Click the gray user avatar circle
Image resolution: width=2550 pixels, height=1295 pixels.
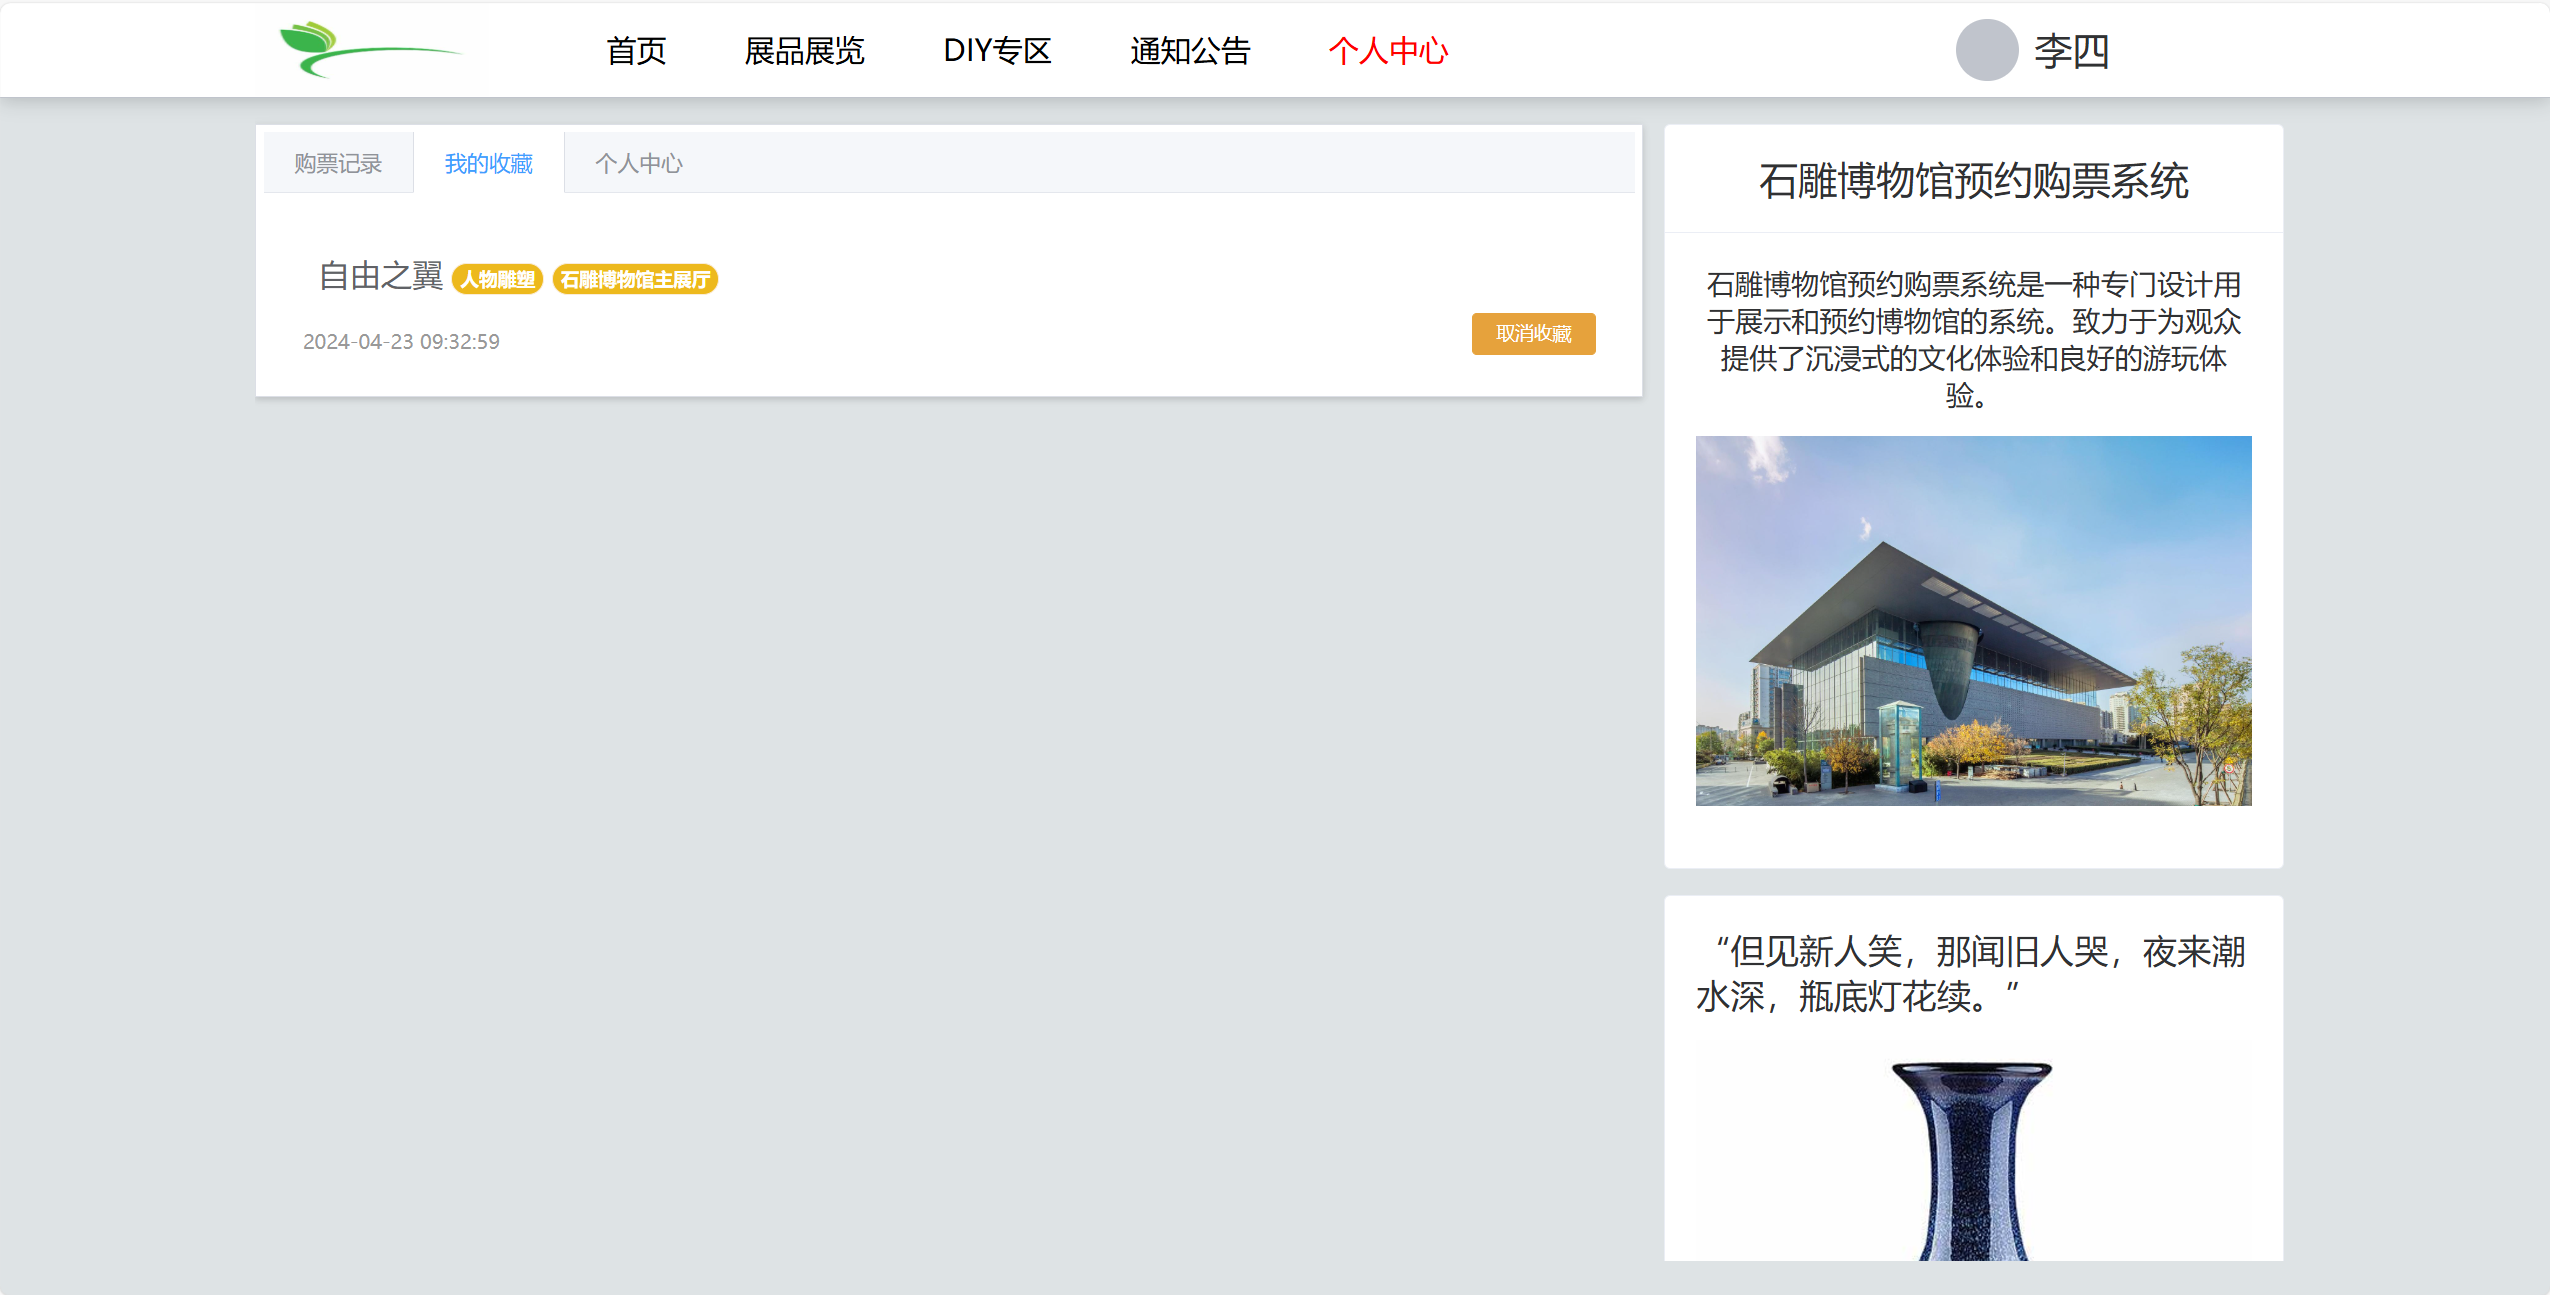(x=1986, y=50)
